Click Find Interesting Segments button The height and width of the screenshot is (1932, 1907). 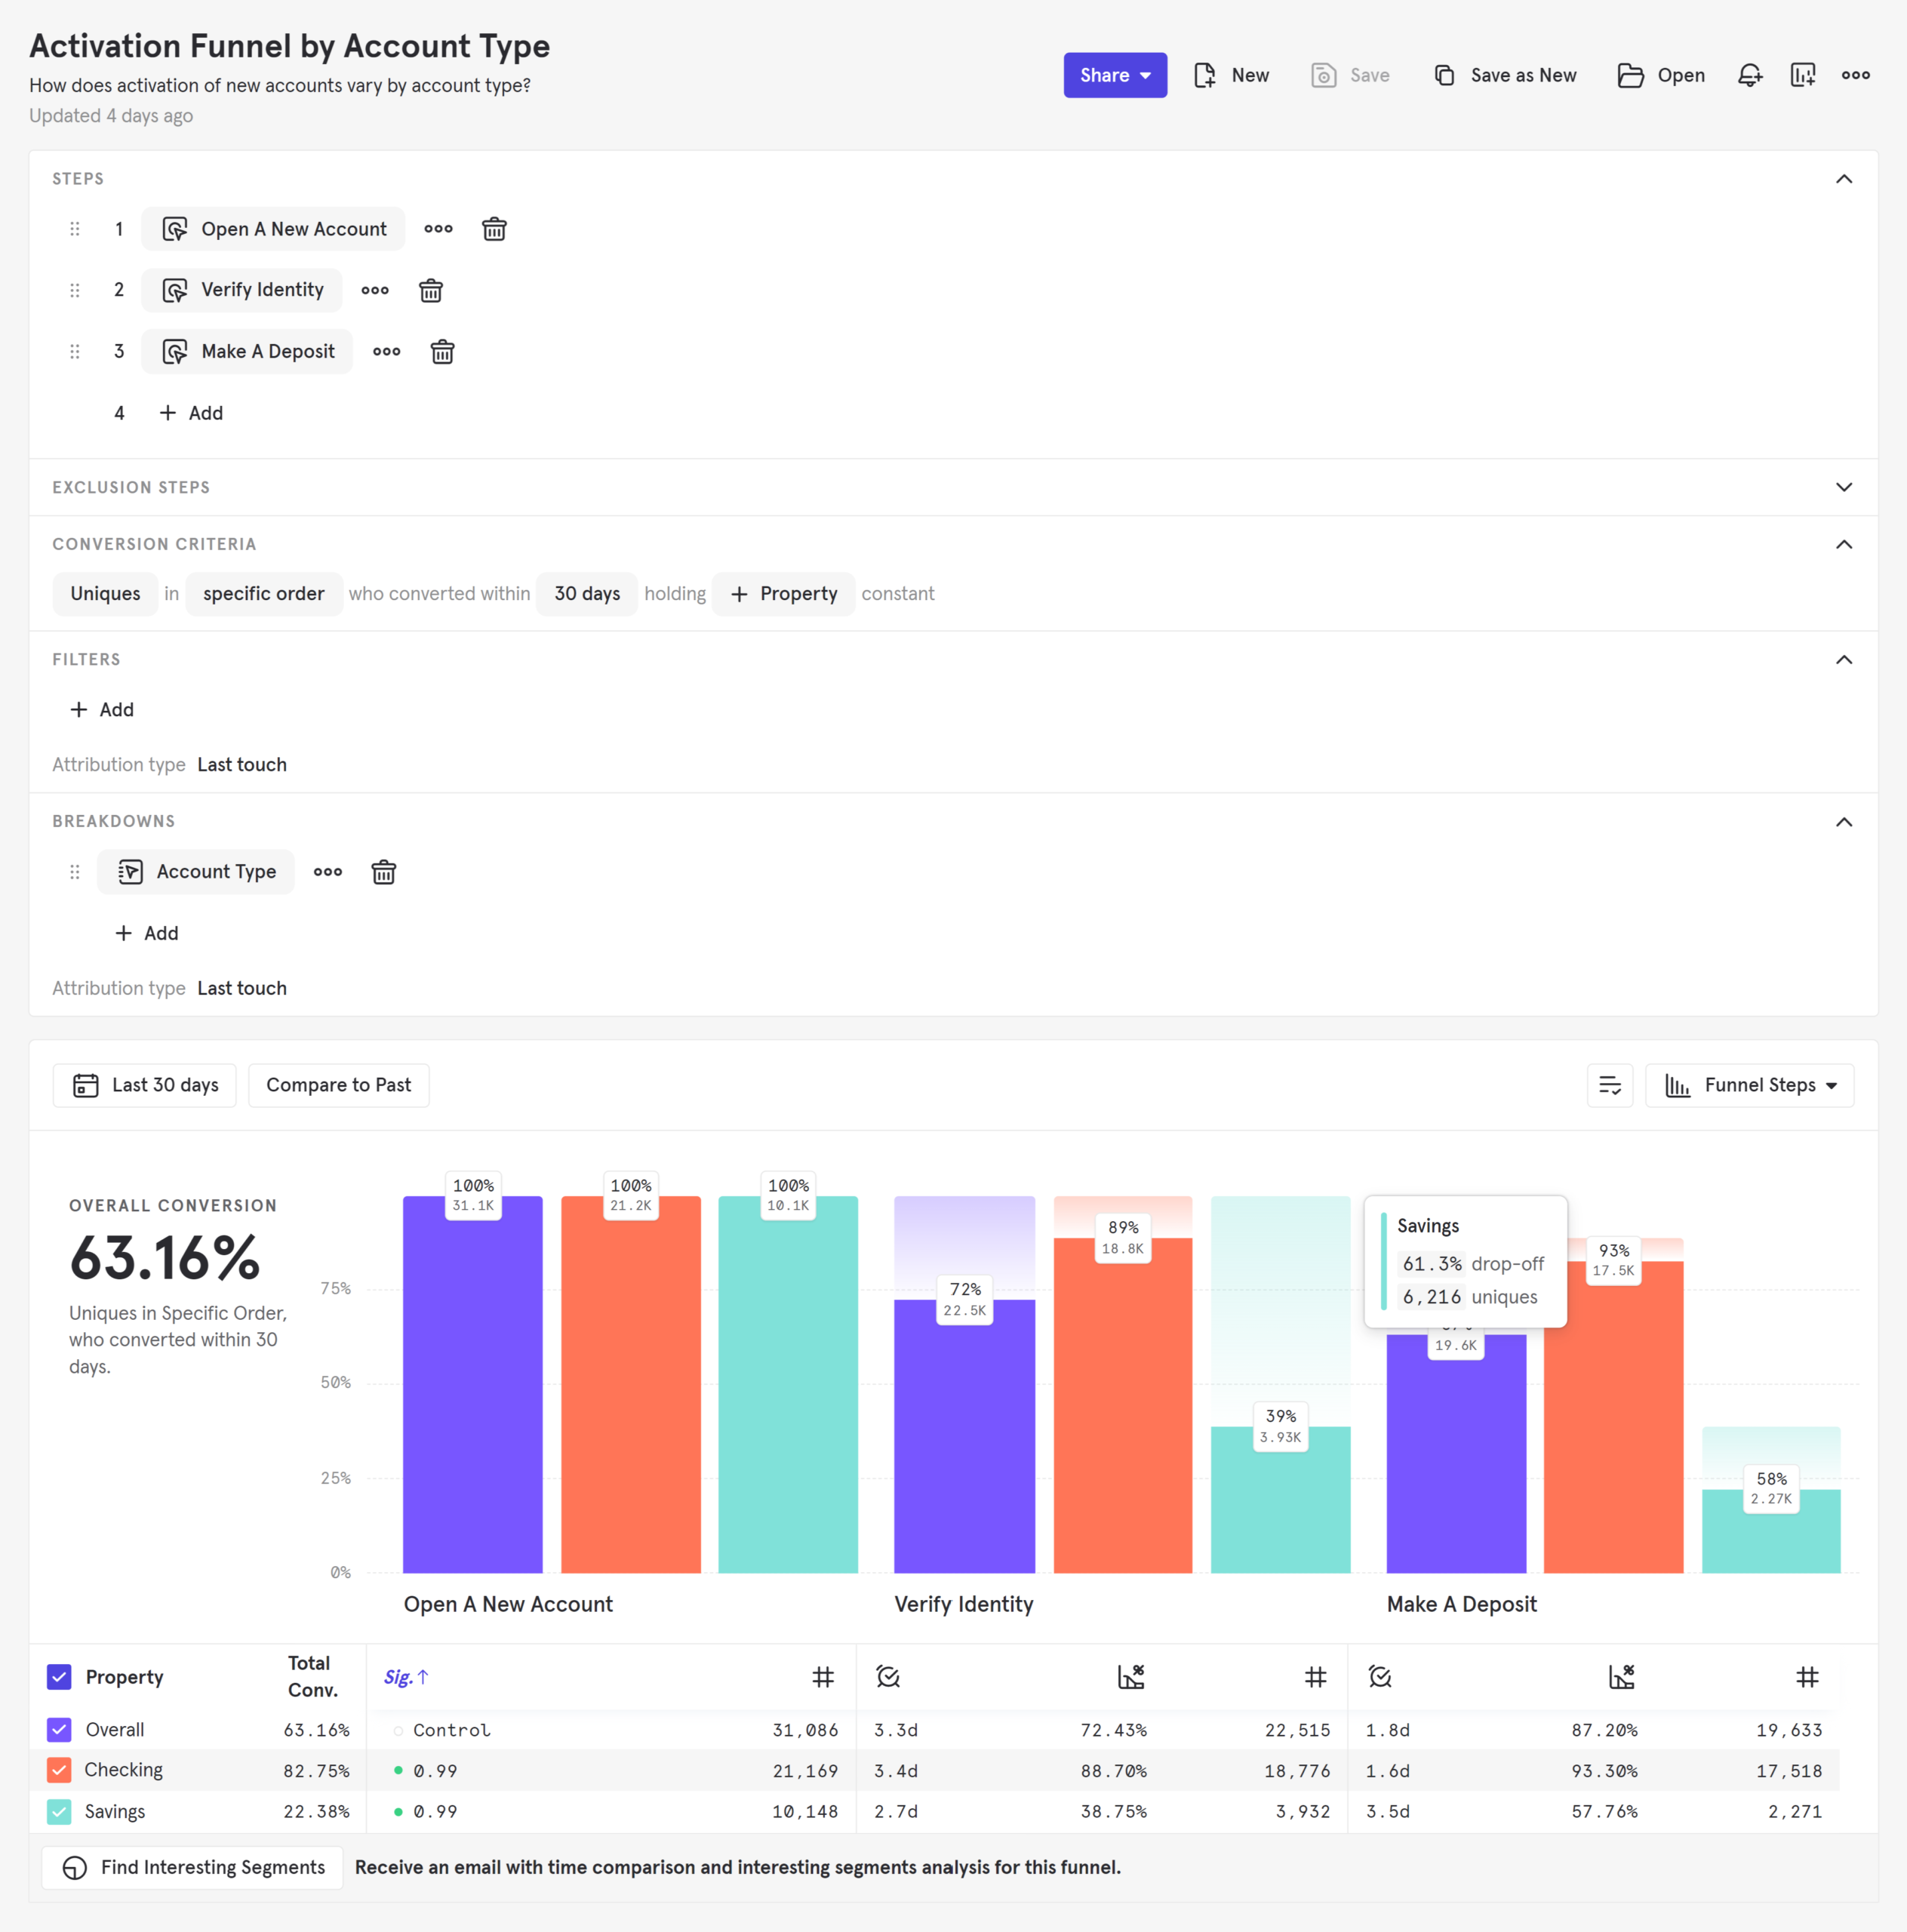(193, 1867)
